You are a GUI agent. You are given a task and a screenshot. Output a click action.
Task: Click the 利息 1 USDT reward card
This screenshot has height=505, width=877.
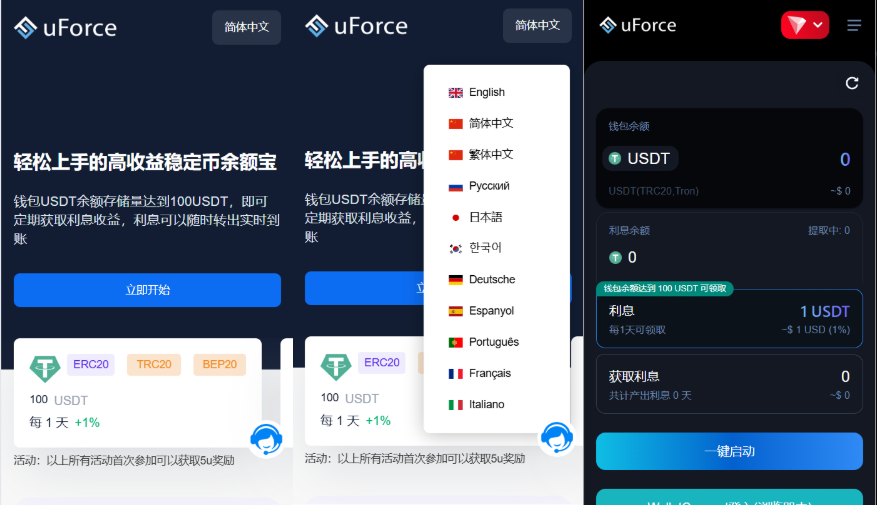[x=729, y=319]
